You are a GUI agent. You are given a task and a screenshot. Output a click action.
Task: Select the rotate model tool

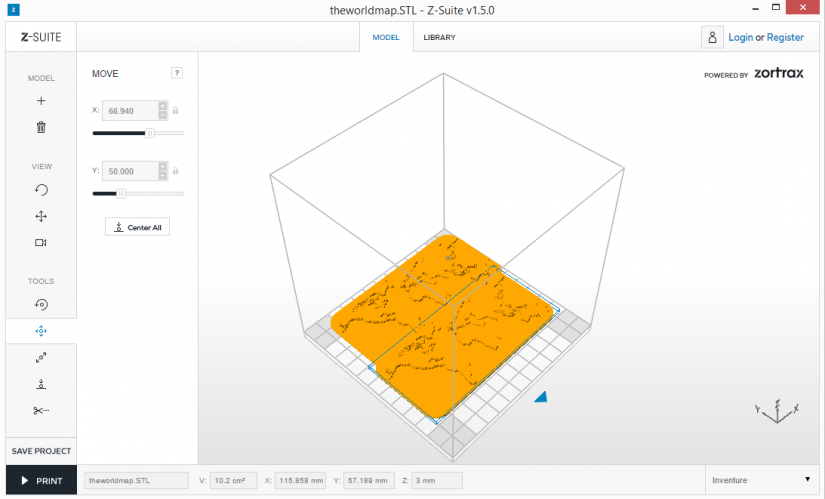(41, 304)
